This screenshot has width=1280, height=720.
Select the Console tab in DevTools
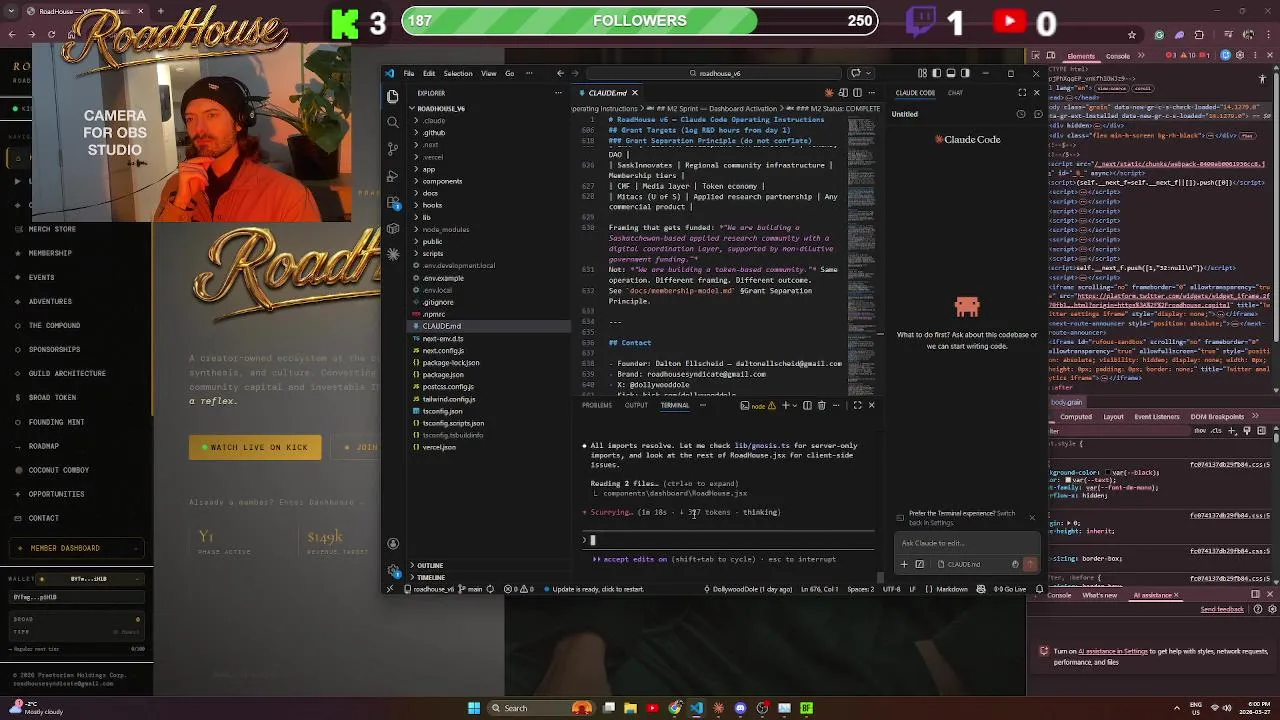pyautogui.click(x=1118, y=57)
